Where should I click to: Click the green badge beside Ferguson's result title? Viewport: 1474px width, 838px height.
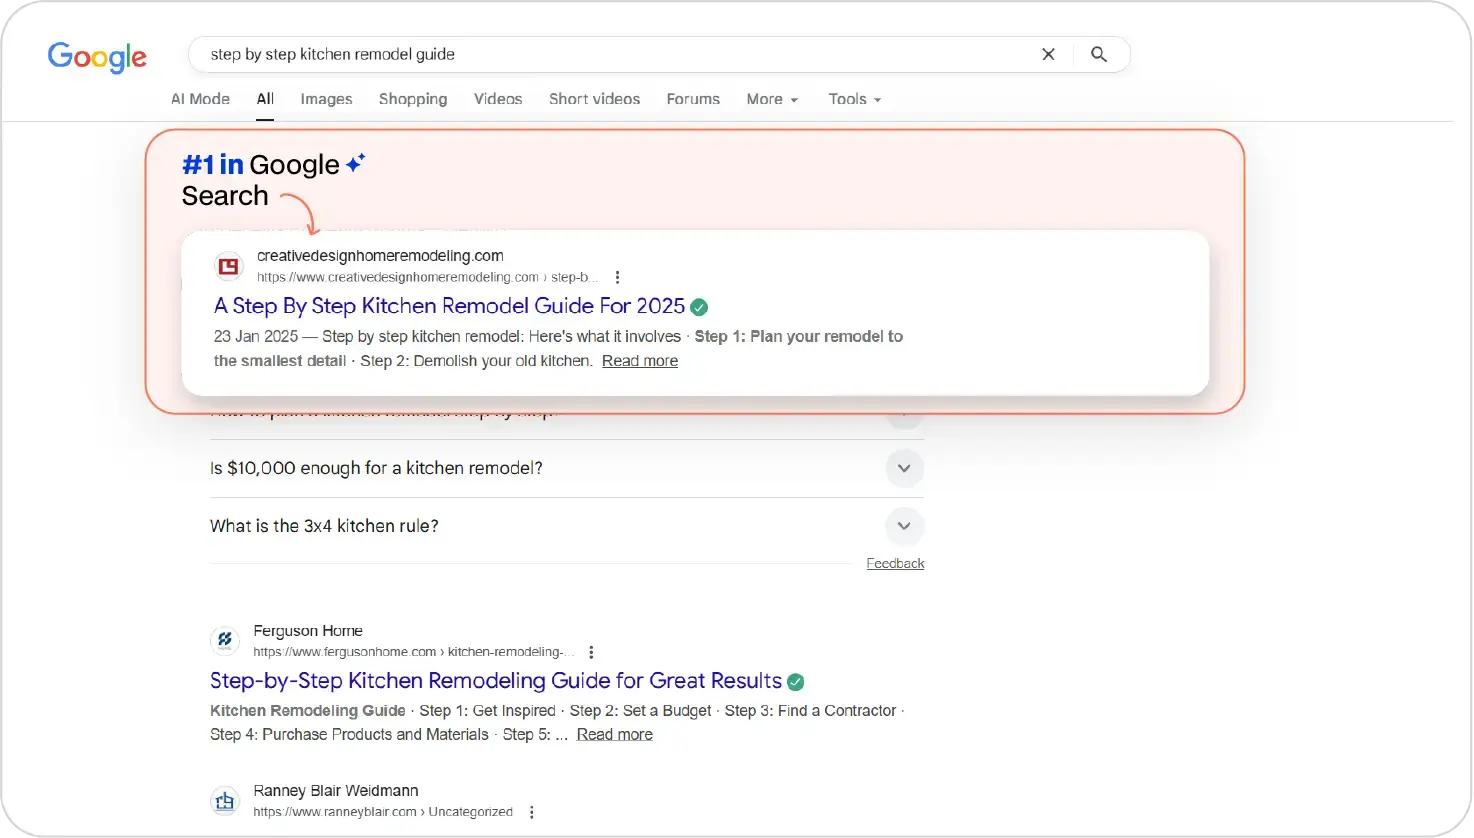click(x=795, y=680)
